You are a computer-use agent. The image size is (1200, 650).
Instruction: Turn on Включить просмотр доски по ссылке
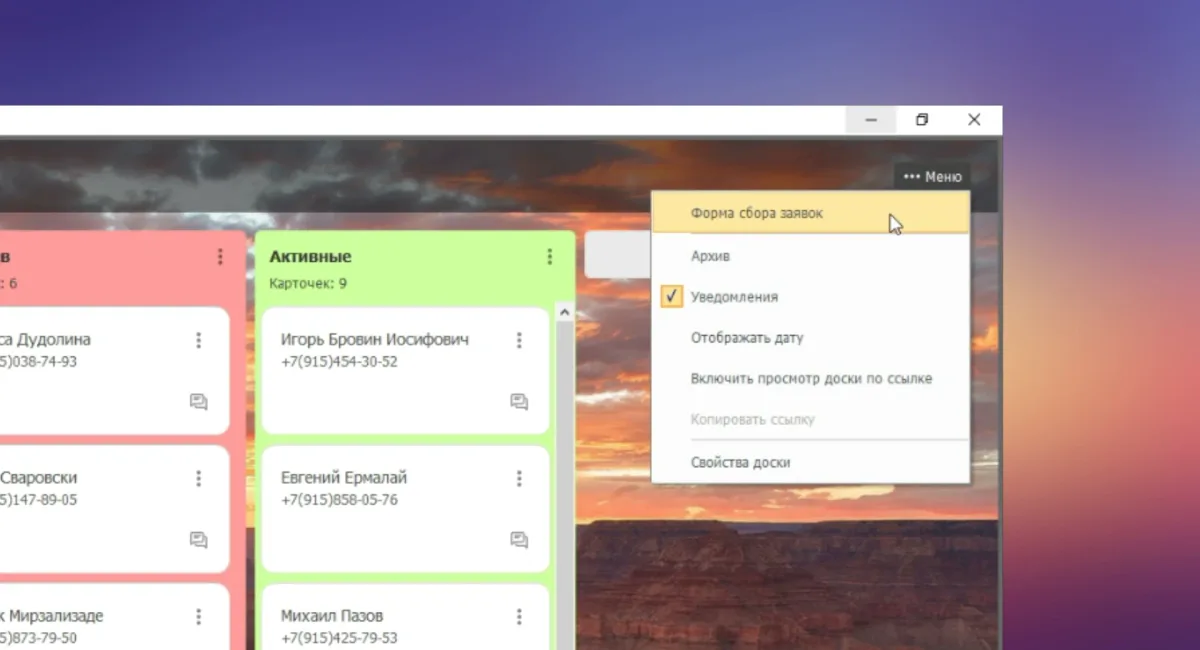pyautogui.click(x=810, y=379)
